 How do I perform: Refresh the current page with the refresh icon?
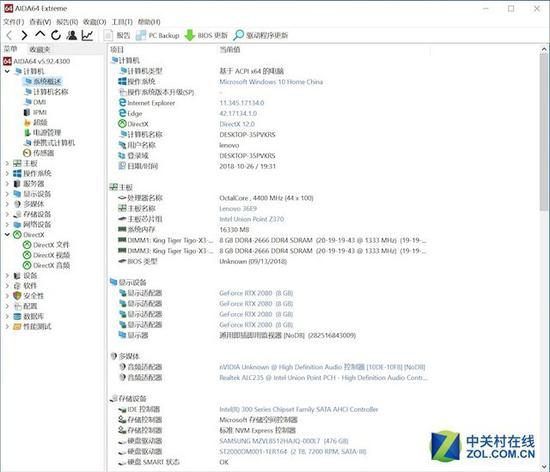(56, 35)
